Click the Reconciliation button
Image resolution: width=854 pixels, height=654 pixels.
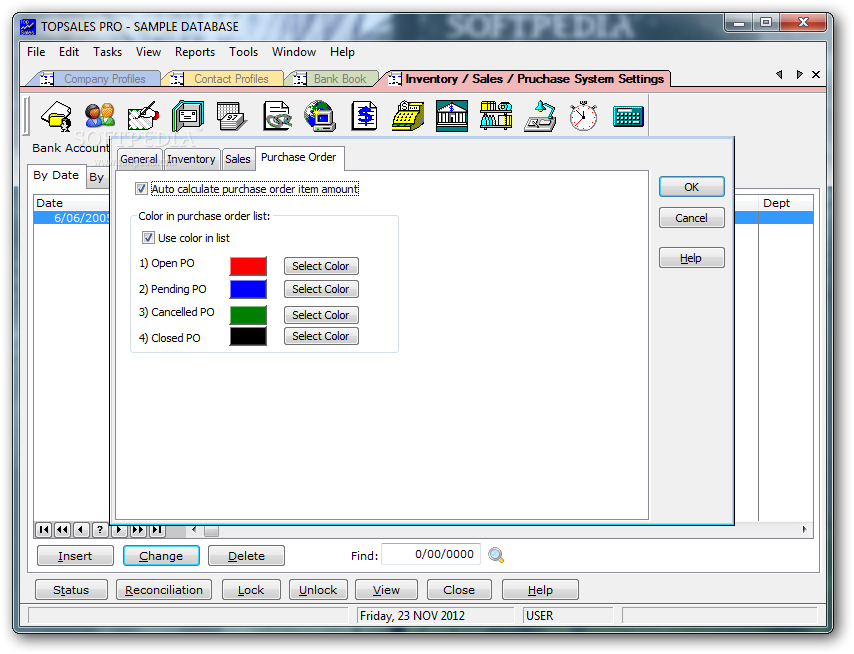[164, 590]
